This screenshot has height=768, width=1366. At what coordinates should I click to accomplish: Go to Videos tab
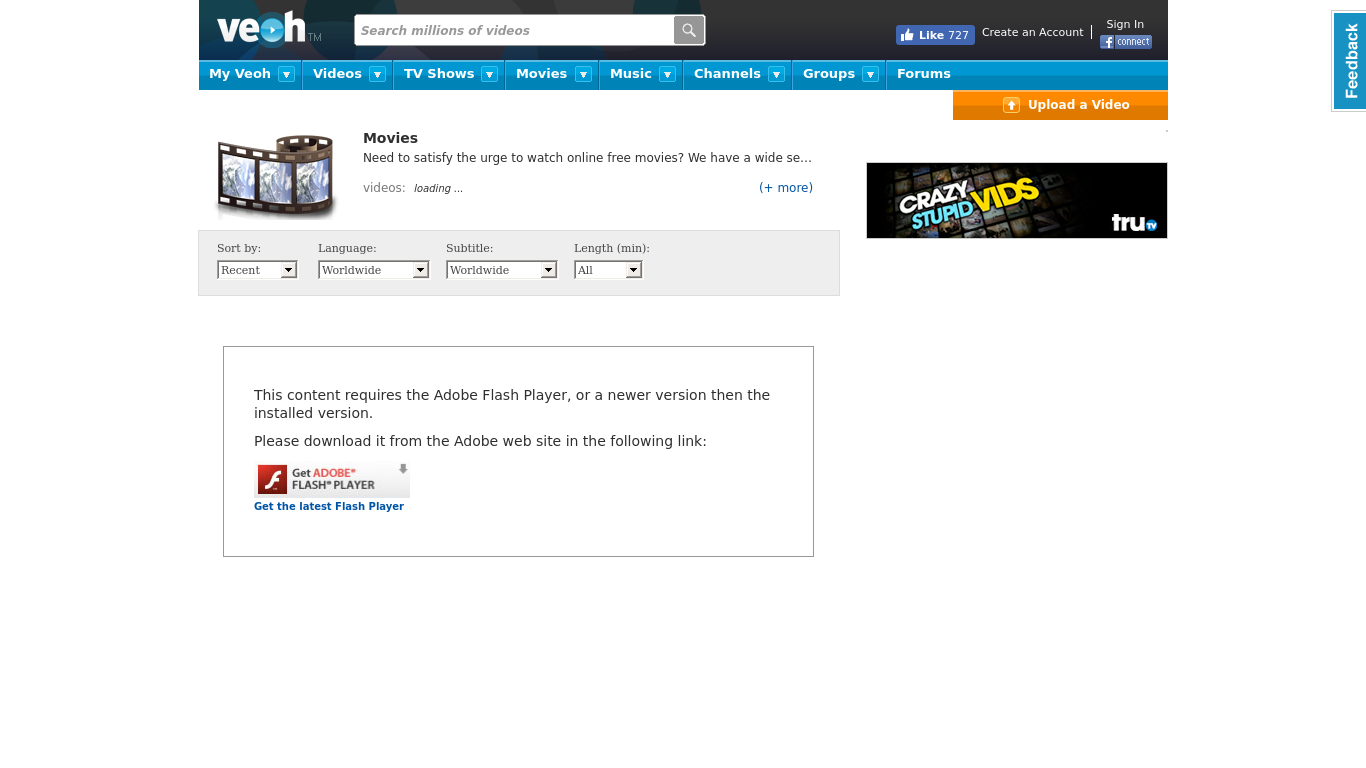coord(337,74)
